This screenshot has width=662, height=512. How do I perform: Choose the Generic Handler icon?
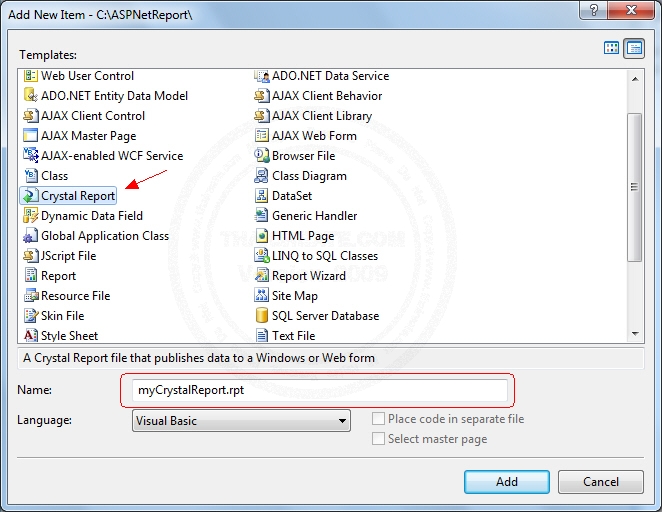click(x=262, y=216)
